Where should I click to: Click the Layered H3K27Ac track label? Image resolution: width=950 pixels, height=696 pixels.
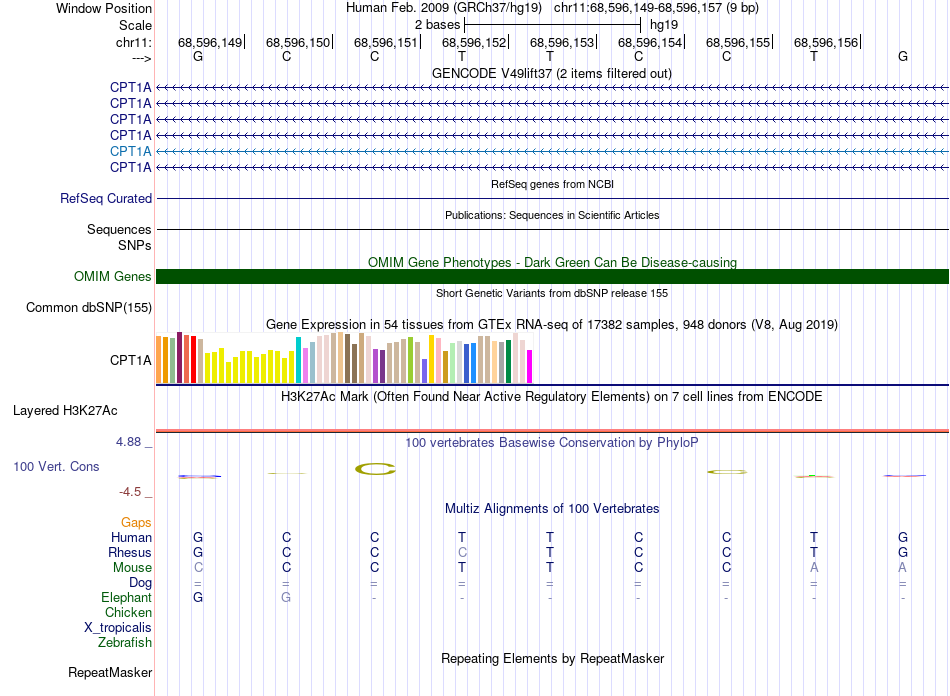tap(65, 410)
